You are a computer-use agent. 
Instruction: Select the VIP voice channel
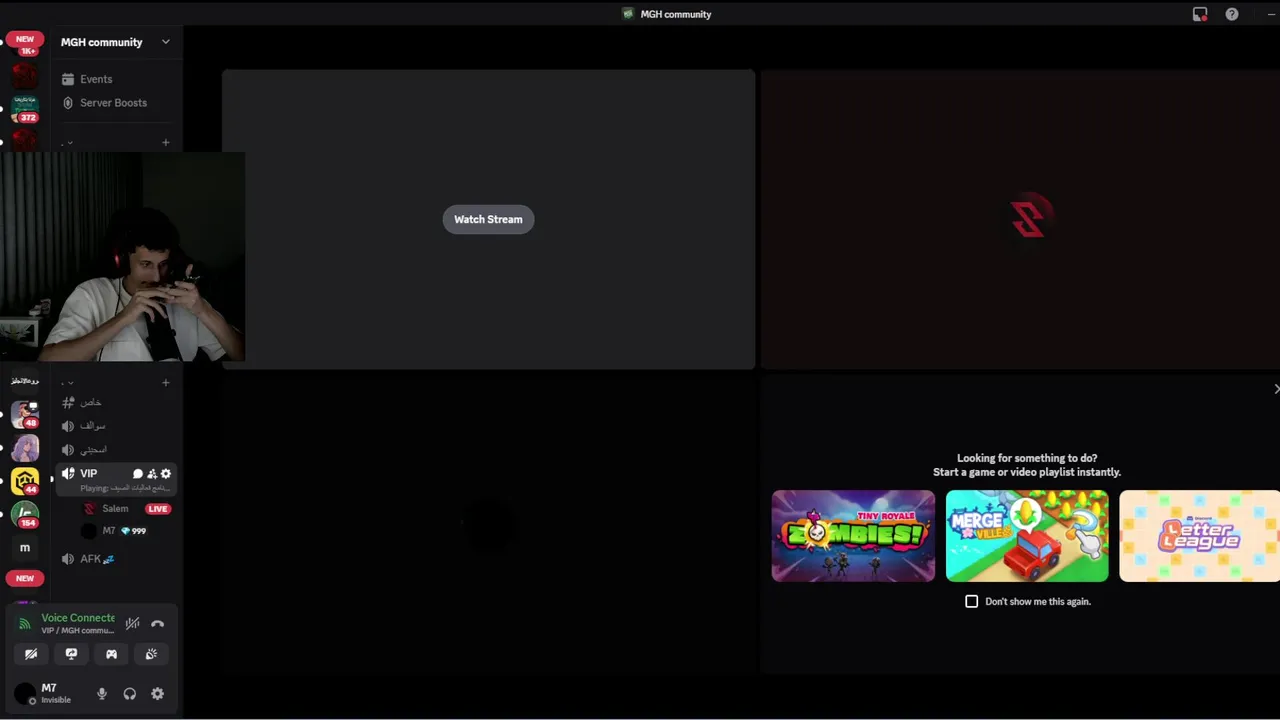coord(88,474)
